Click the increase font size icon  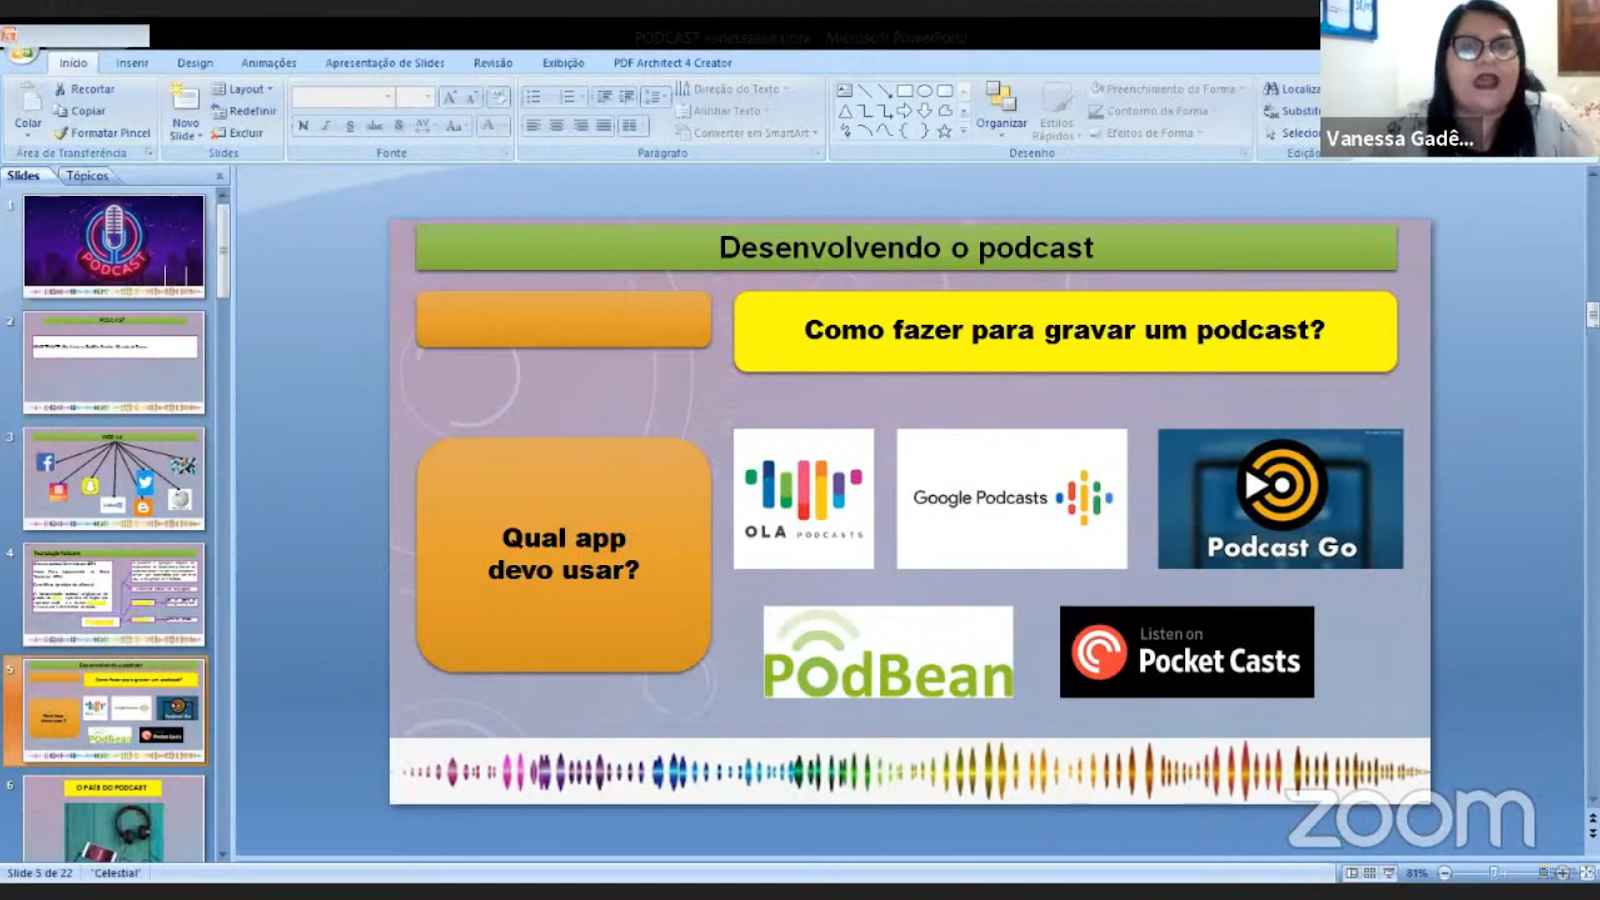(x=450, y=97)
